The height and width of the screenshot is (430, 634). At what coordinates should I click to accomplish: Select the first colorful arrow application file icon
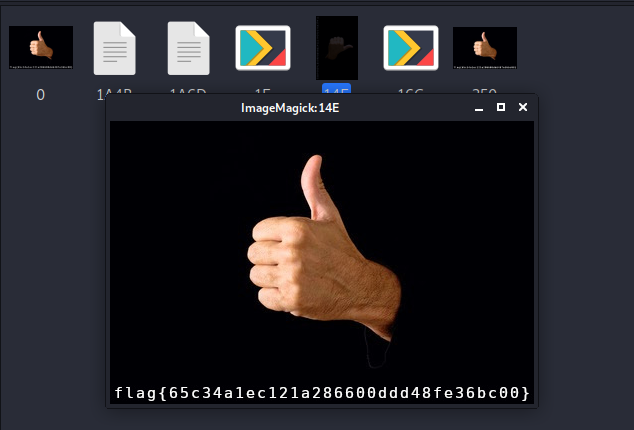(263, 48)
